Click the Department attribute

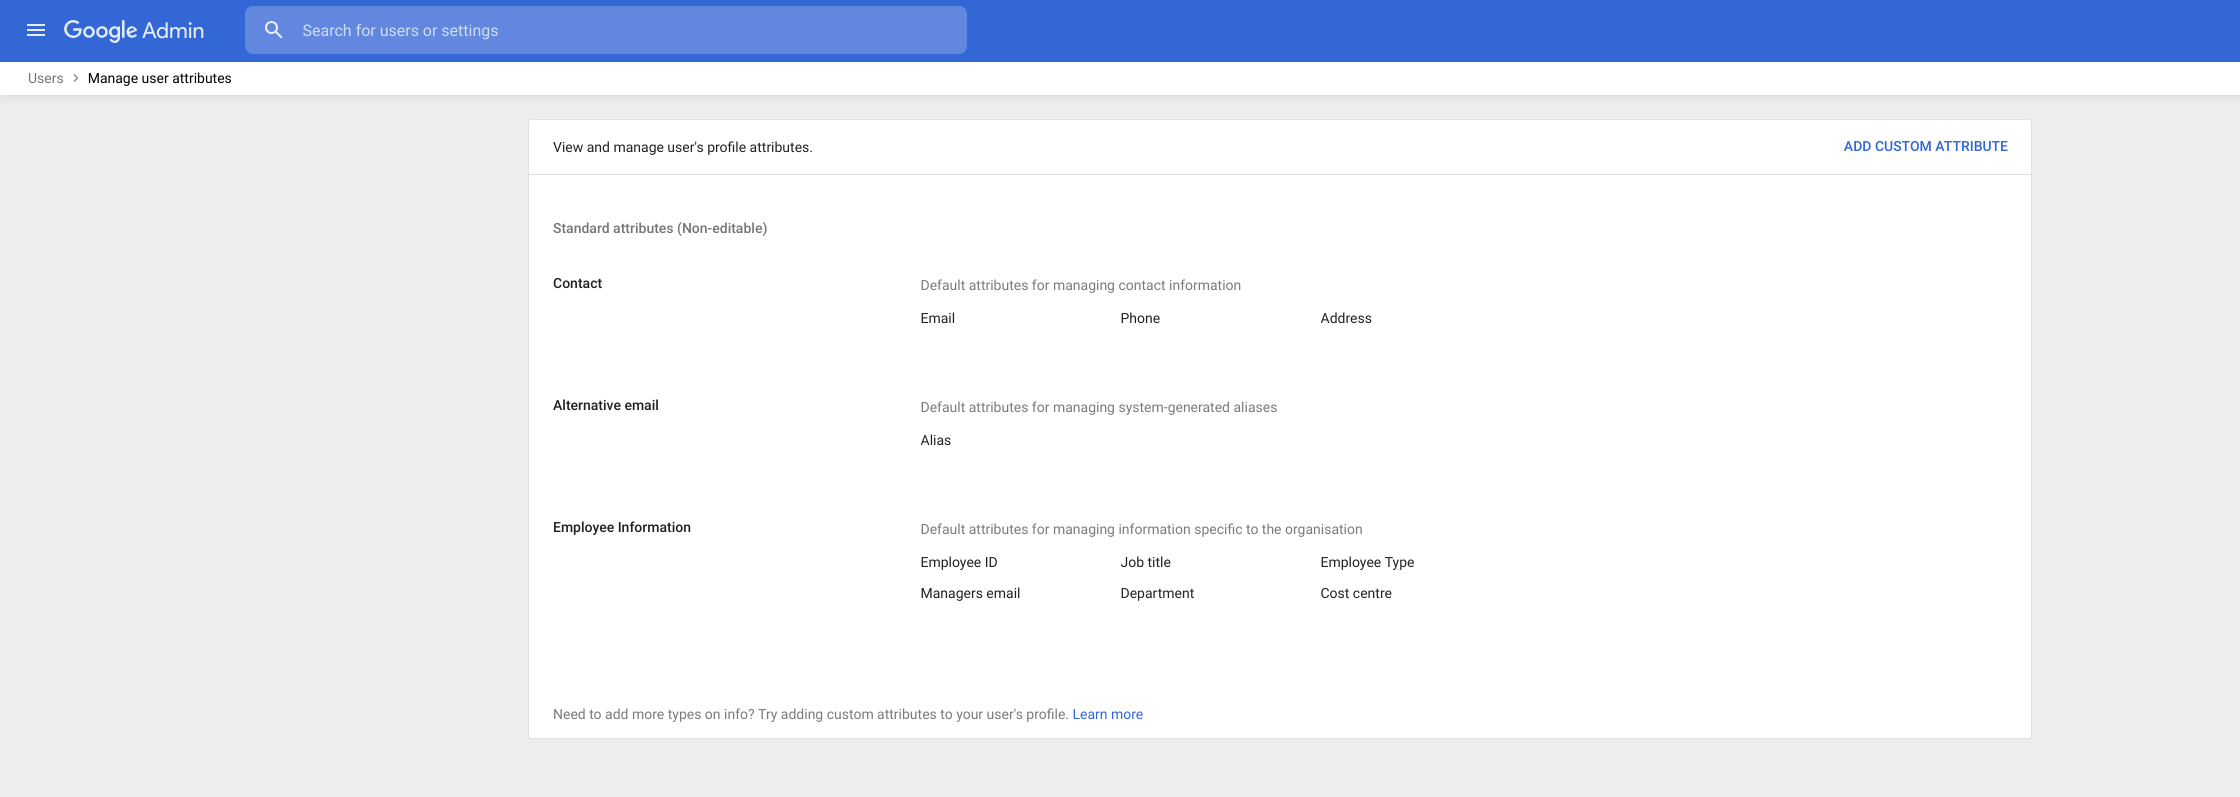[1157, 593]
